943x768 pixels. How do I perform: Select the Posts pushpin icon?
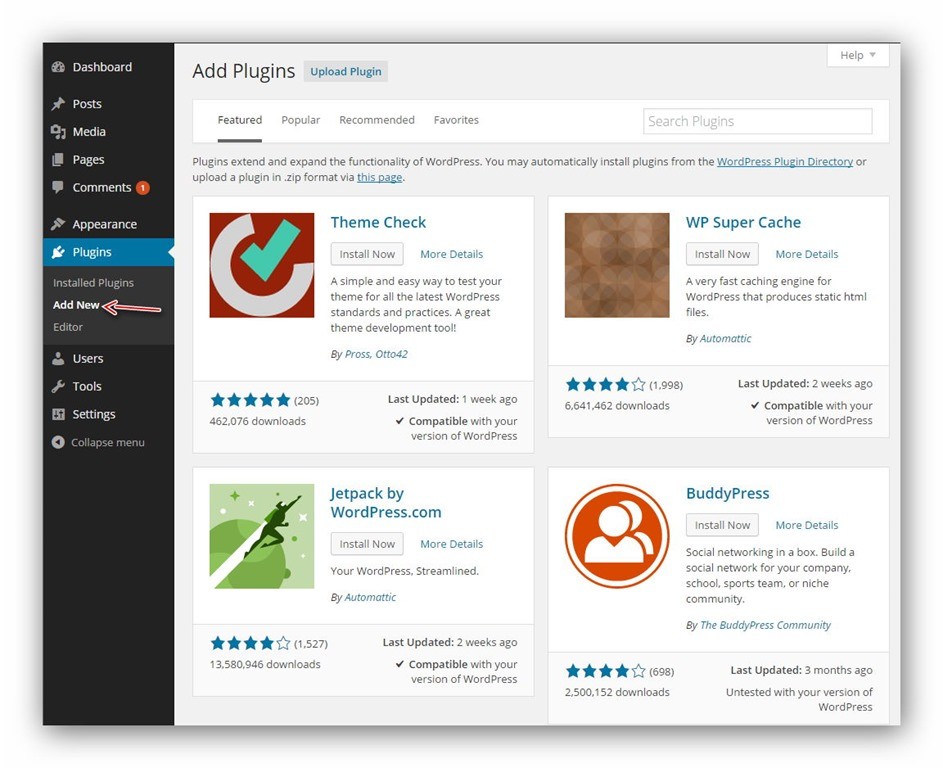(x=59, y=103)
